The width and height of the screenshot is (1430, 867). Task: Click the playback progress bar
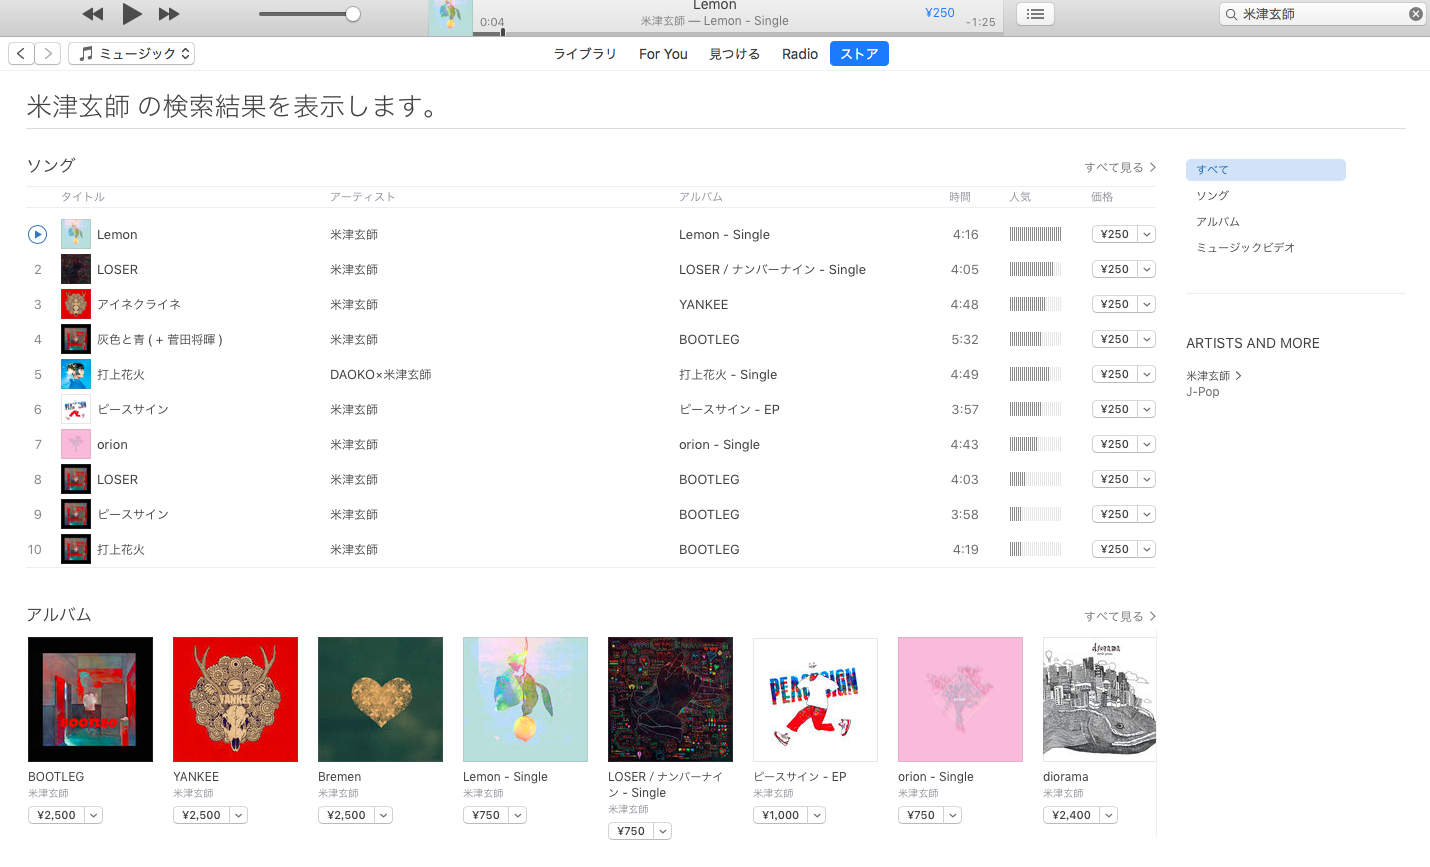[x=738, y=33]
